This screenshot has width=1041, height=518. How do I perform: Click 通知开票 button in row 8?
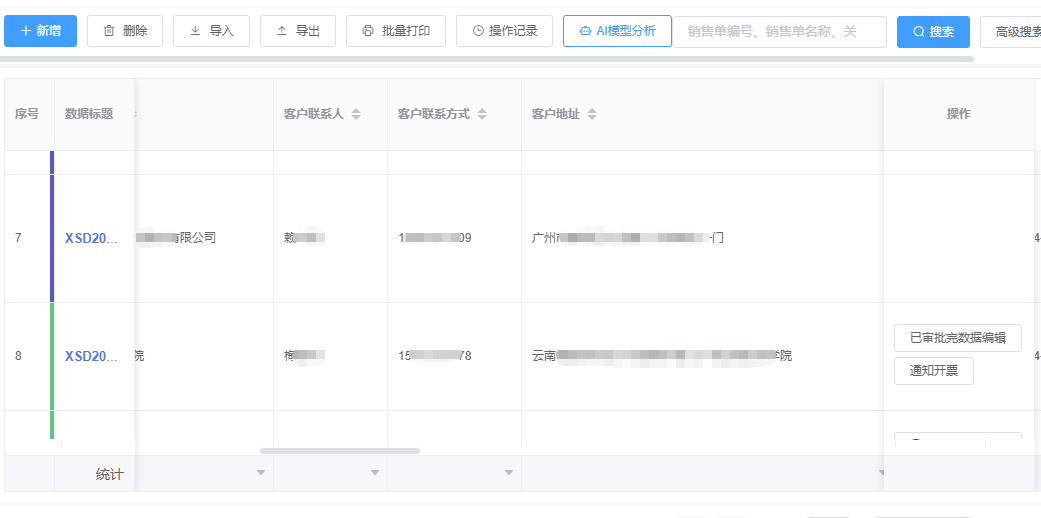(x=933, y=371)
